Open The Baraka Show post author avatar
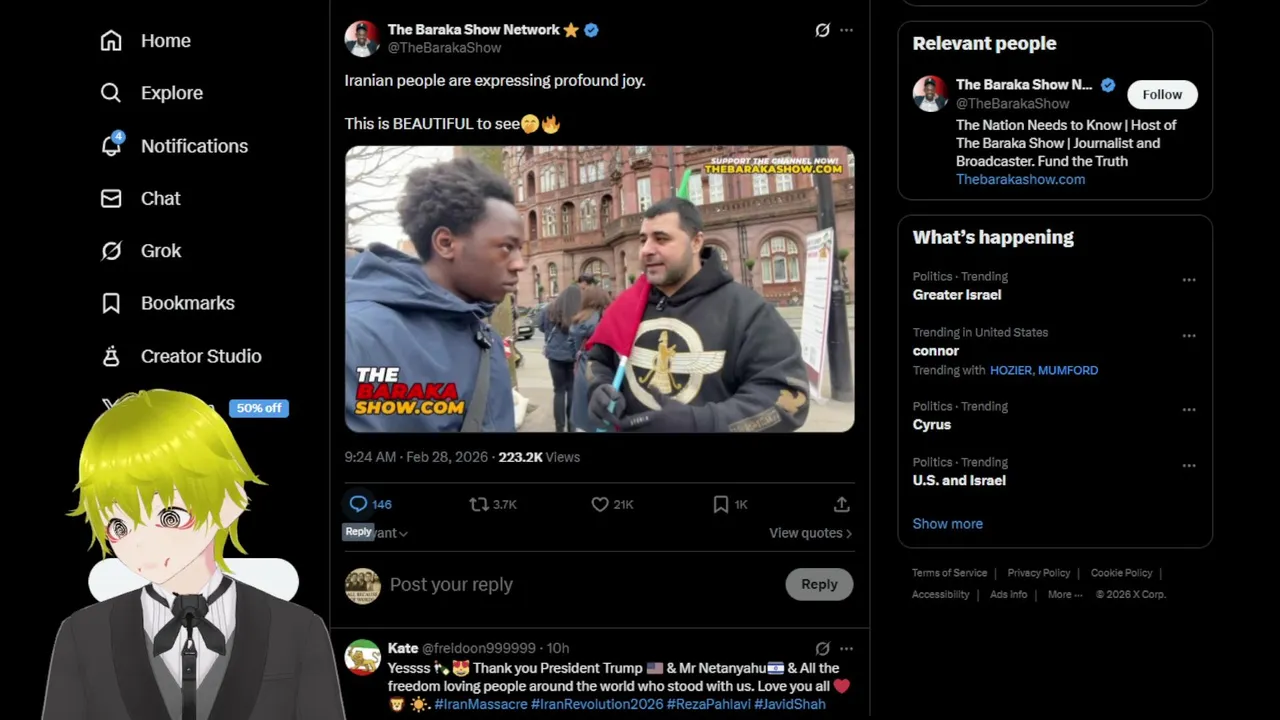Screen dimensions: 1280x720 [362, 38]
